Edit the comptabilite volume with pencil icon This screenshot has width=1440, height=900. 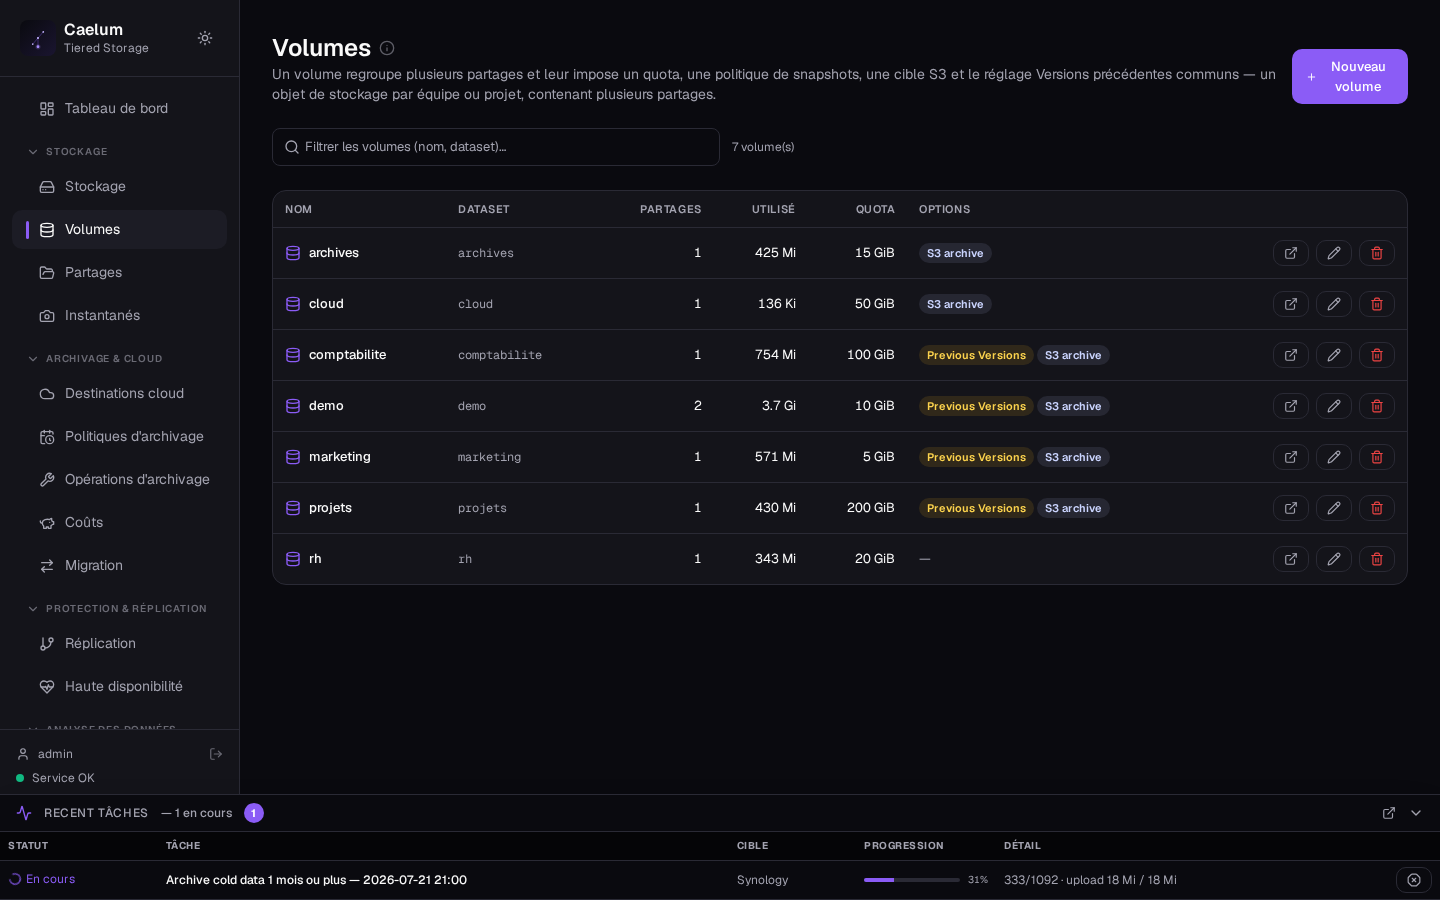tap(1334, 355)
